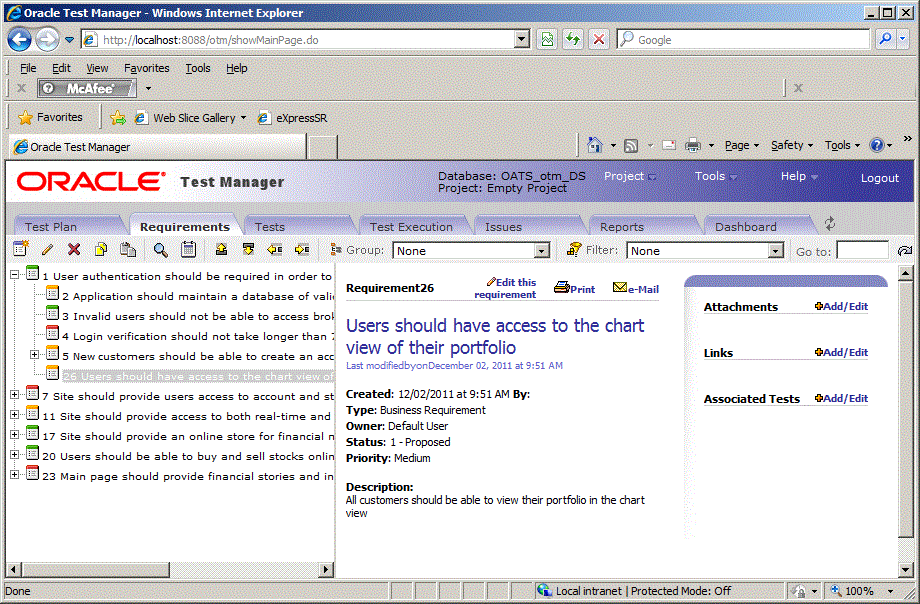Open the Tools menu in Oracle header
Image resolution: width=920 pixels, height=604 pixels.
click(716, 176)
